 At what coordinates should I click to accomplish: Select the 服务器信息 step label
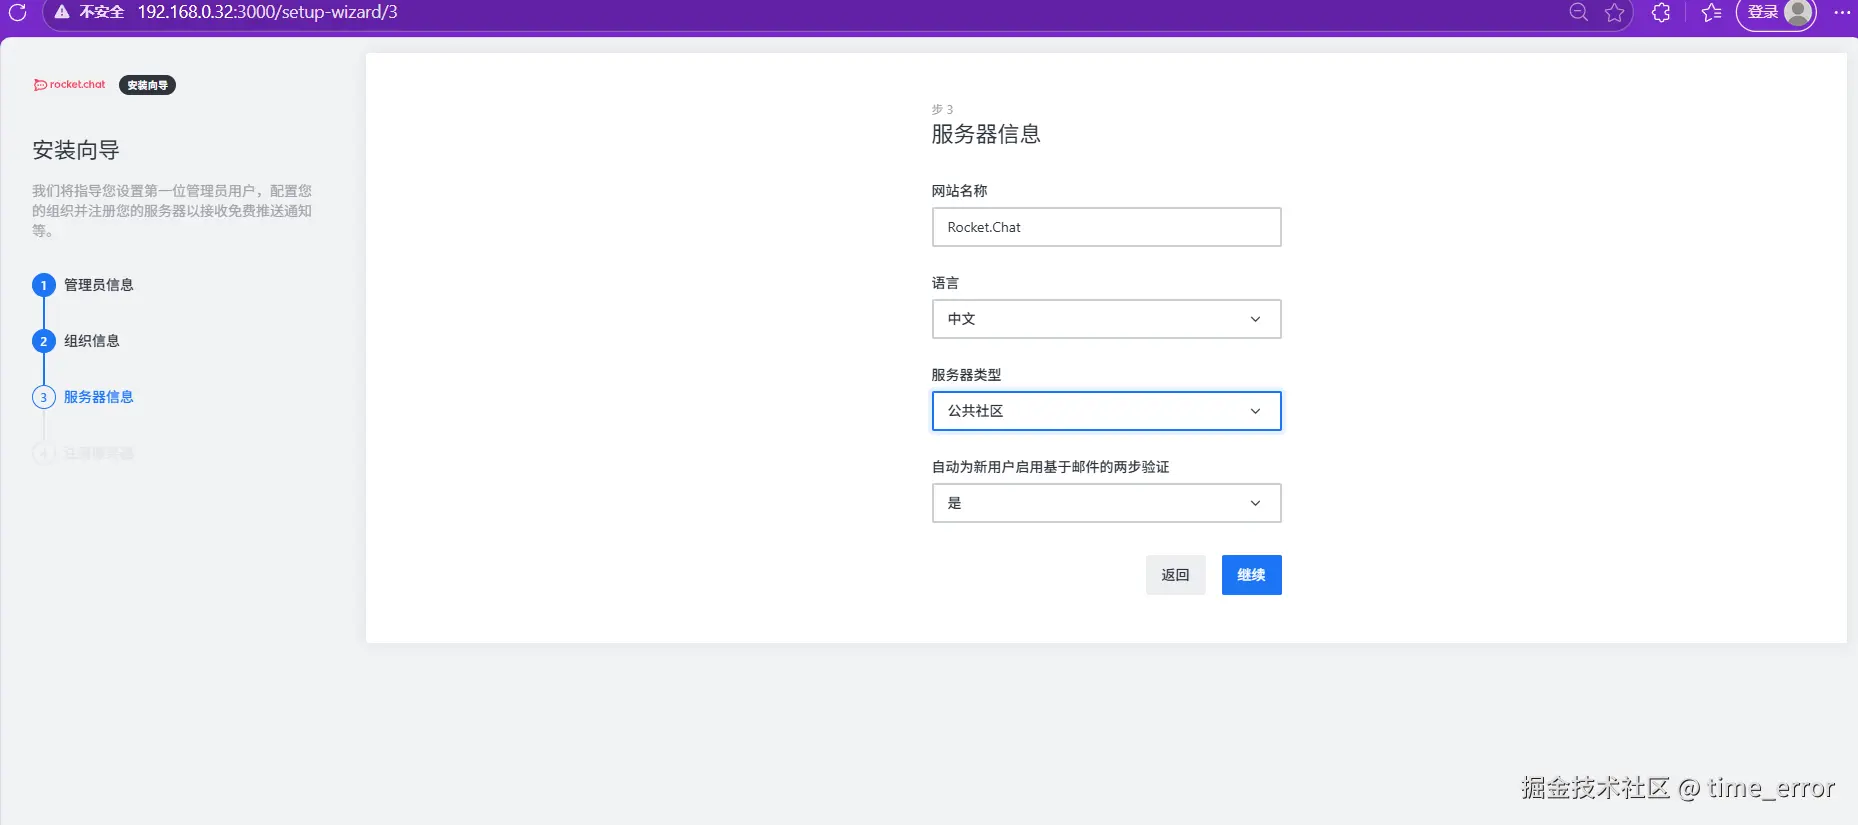(x=99, y=397)
